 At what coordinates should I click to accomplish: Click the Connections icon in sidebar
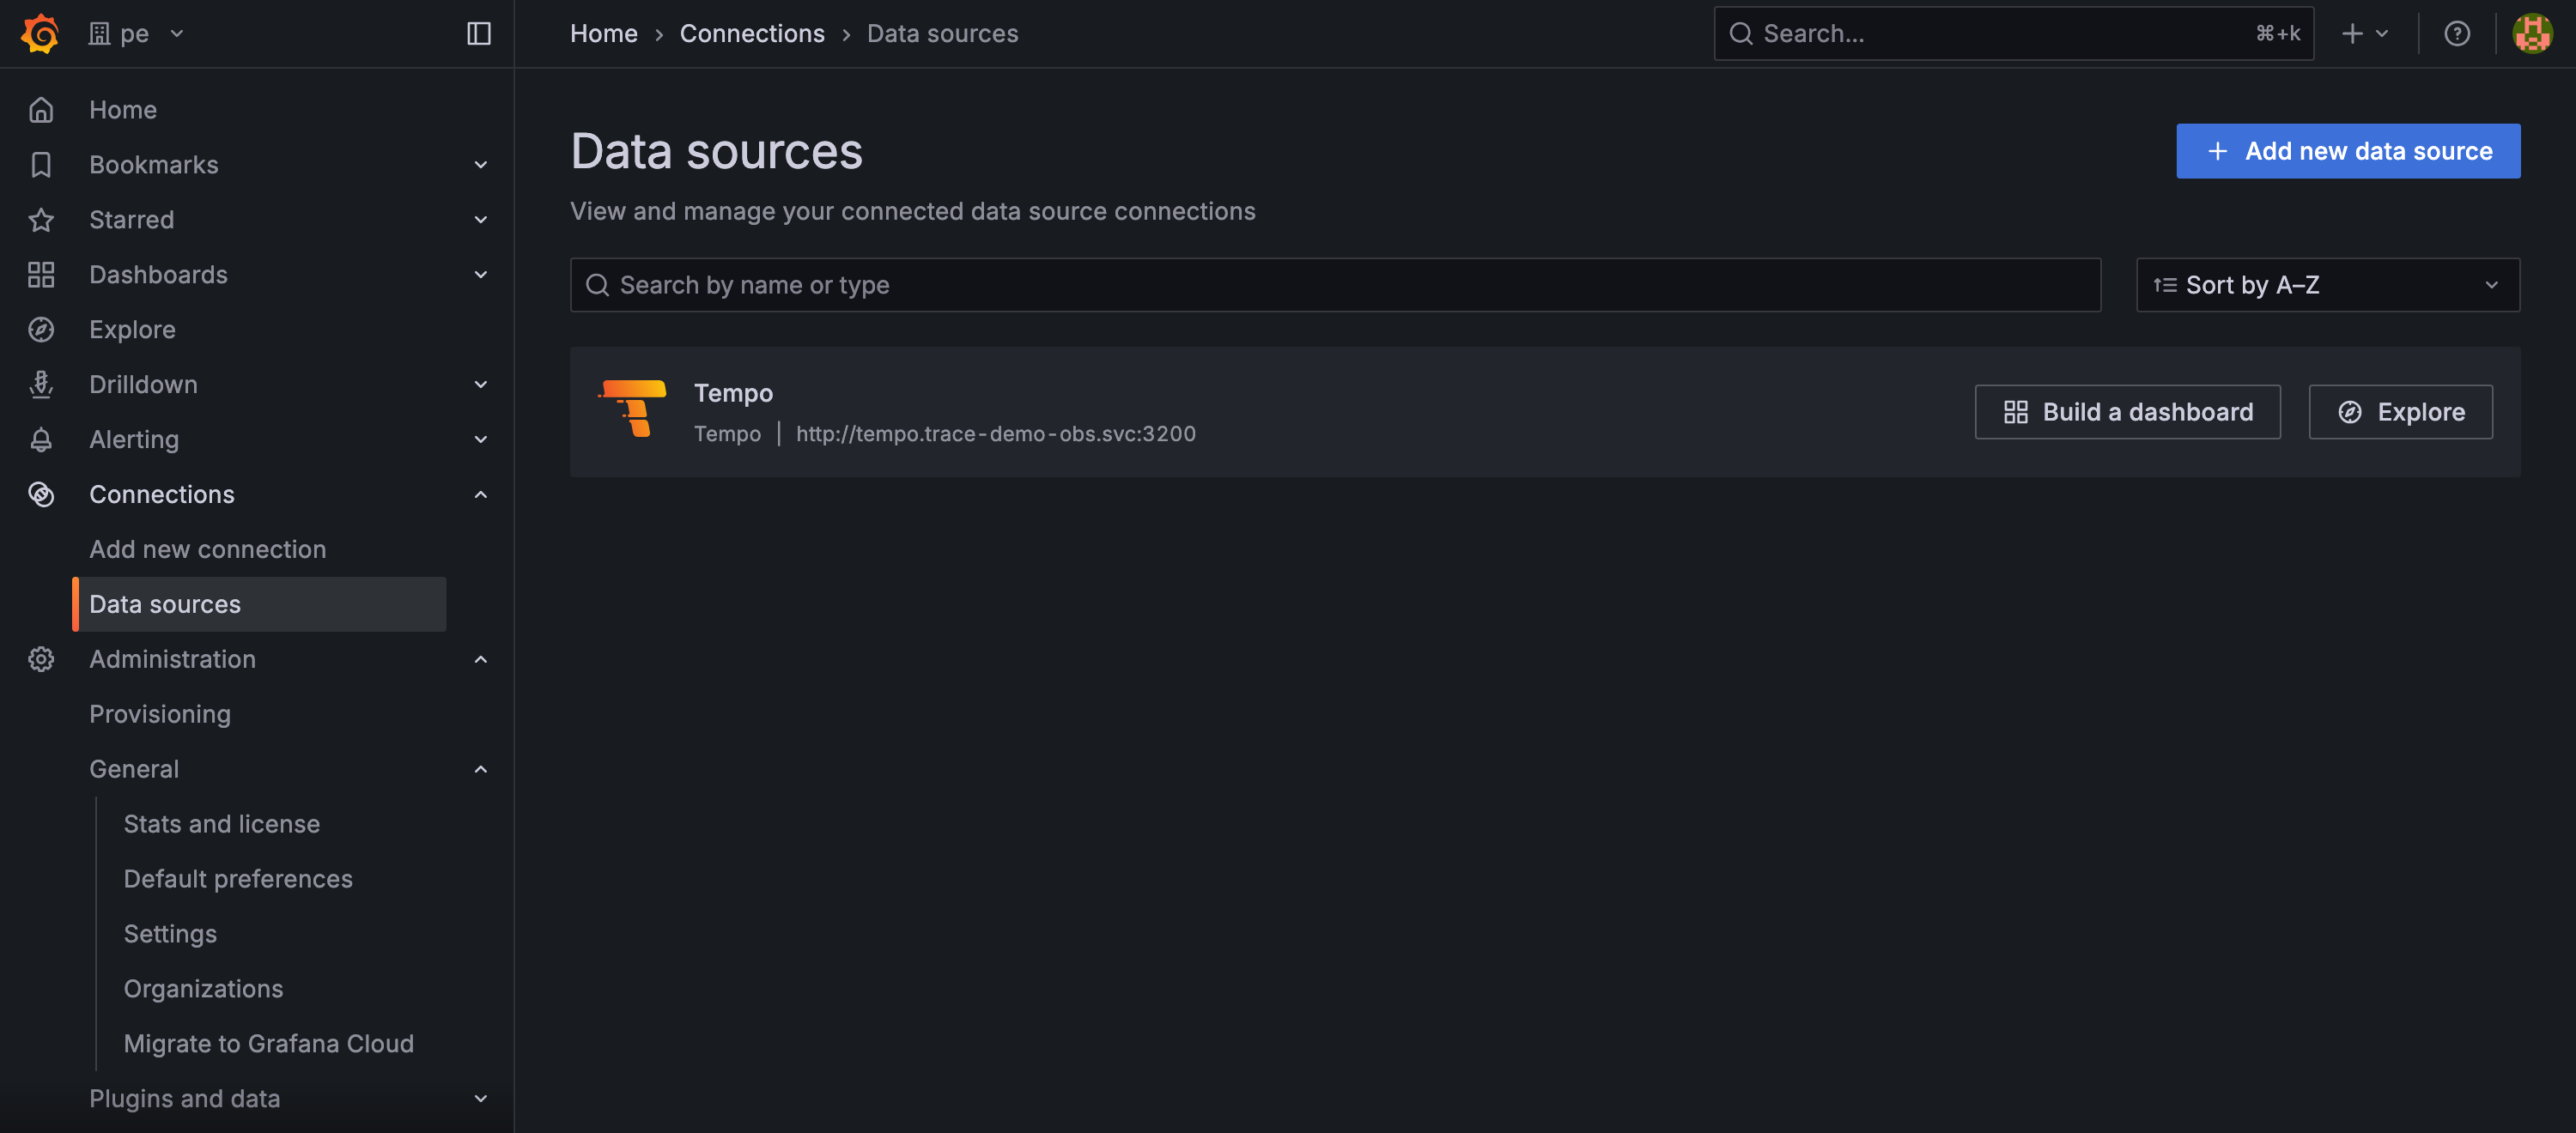pos(41,494)
